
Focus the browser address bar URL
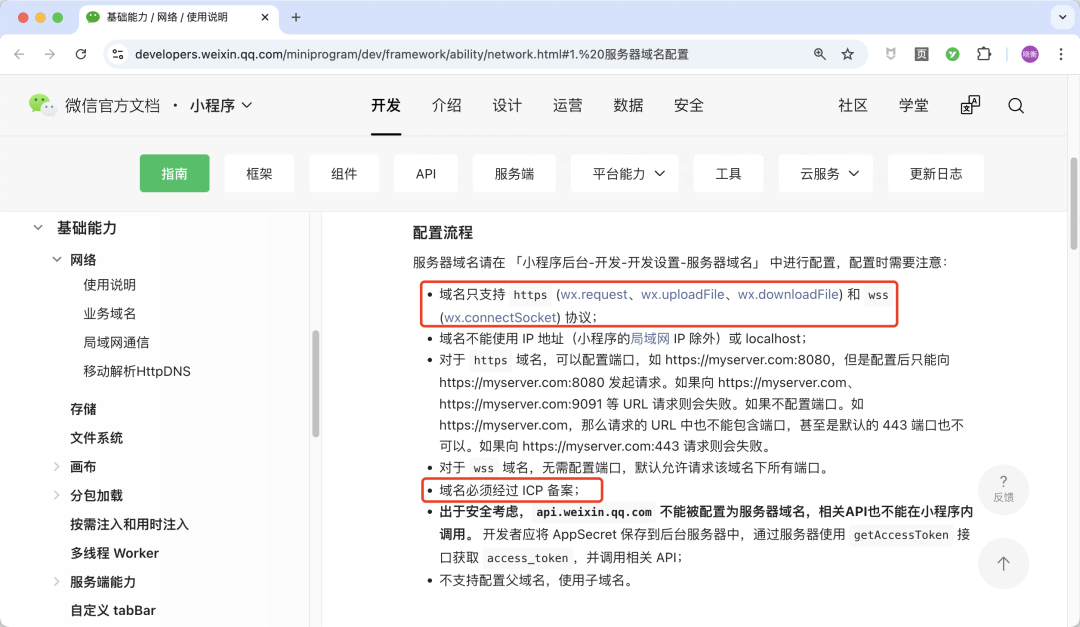[411, 54]
